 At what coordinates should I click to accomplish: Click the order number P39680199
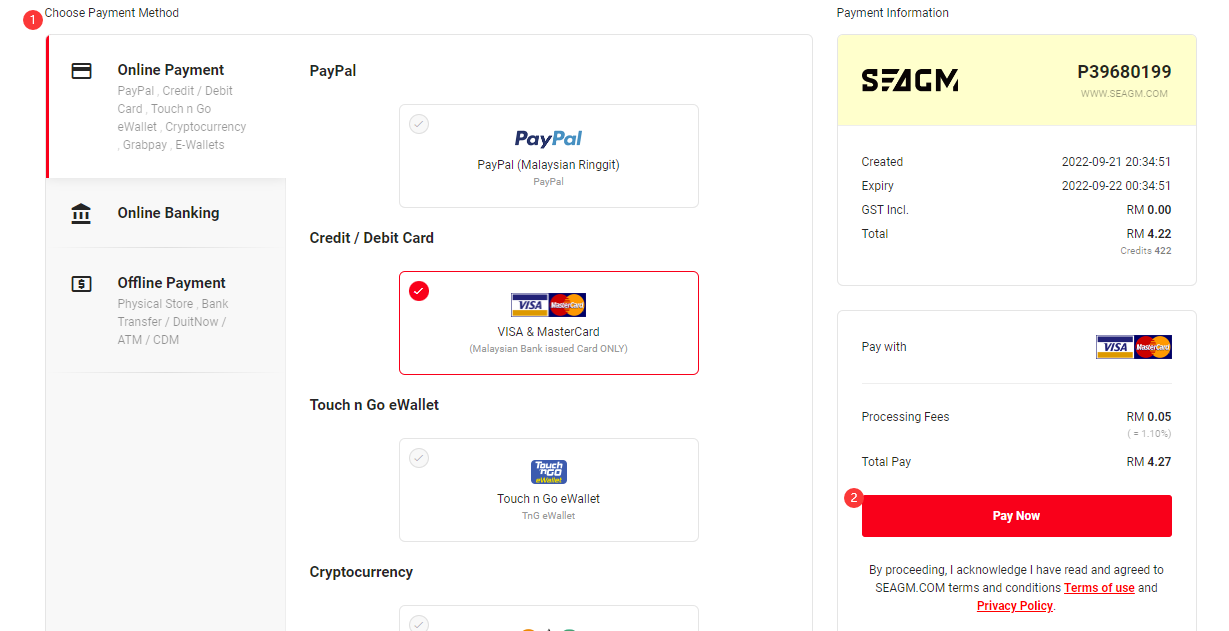1124,72
